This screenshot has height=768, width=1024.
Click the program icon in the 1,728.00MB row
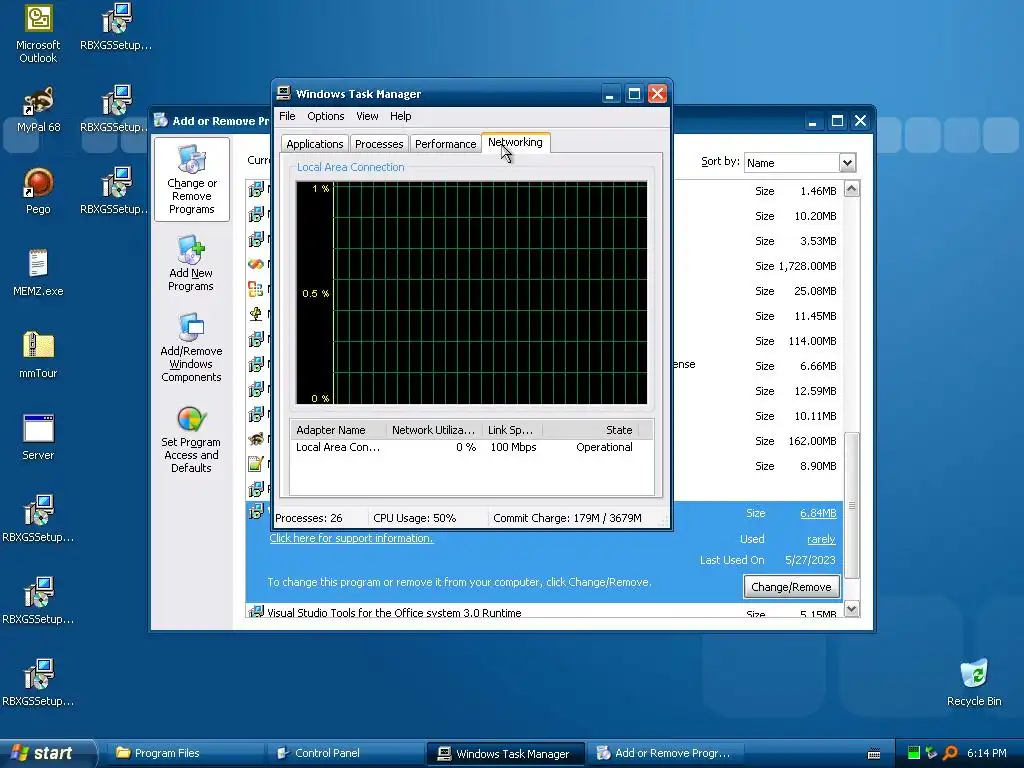click(x=256, y=264)
